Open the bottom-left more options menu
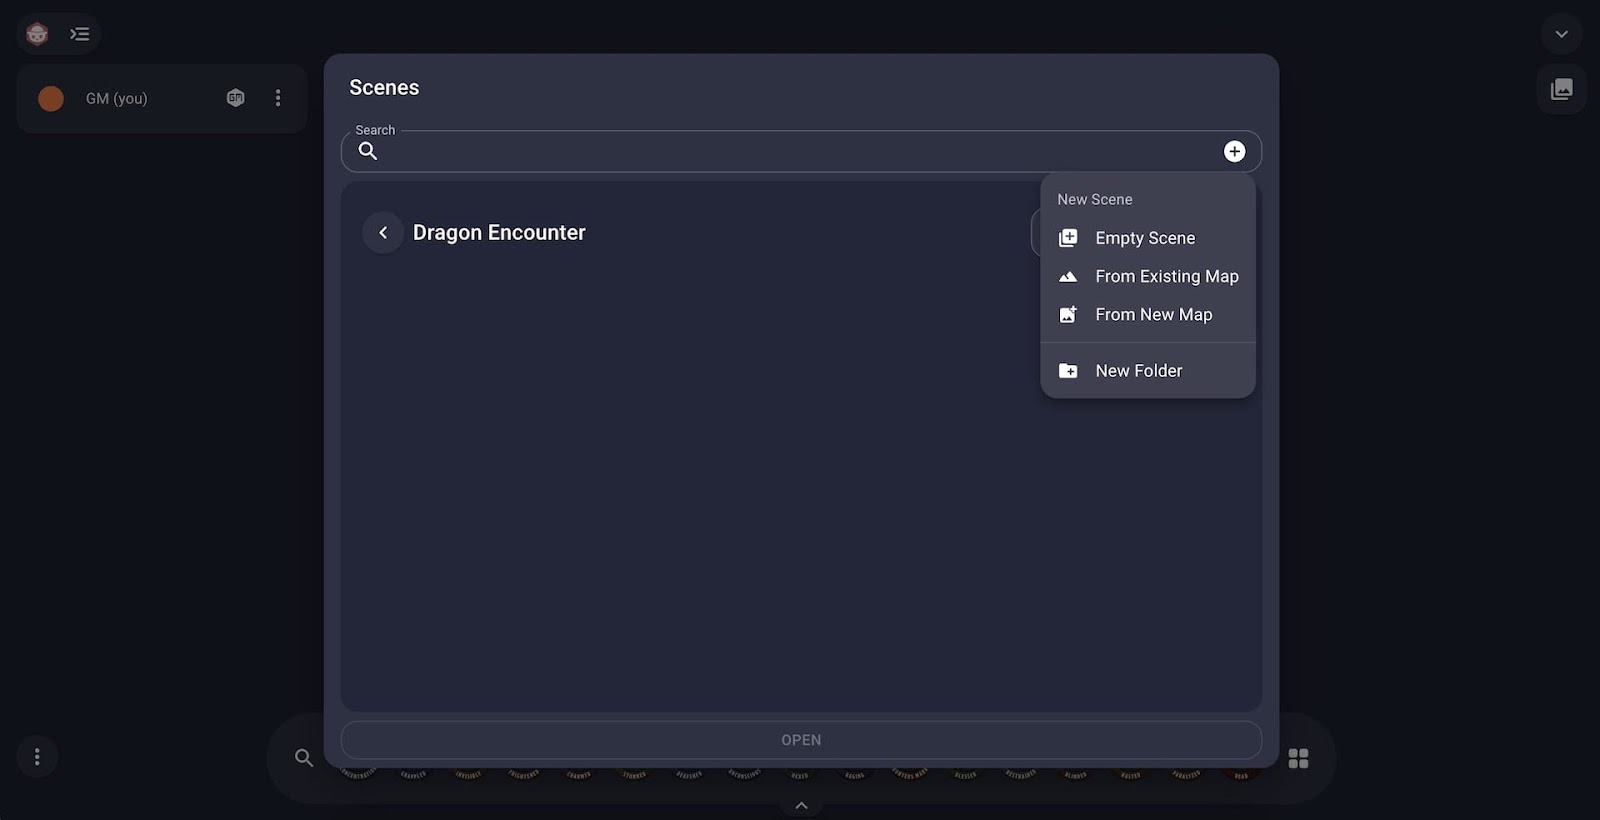Viewport: 1600px width, 820px height. coord(37,757)
